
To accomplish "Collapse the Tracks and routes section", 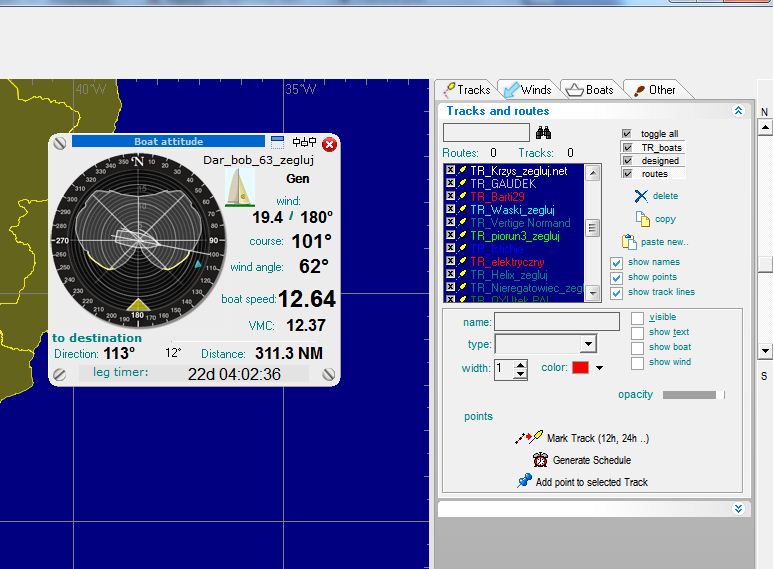I will coord(738,111).
